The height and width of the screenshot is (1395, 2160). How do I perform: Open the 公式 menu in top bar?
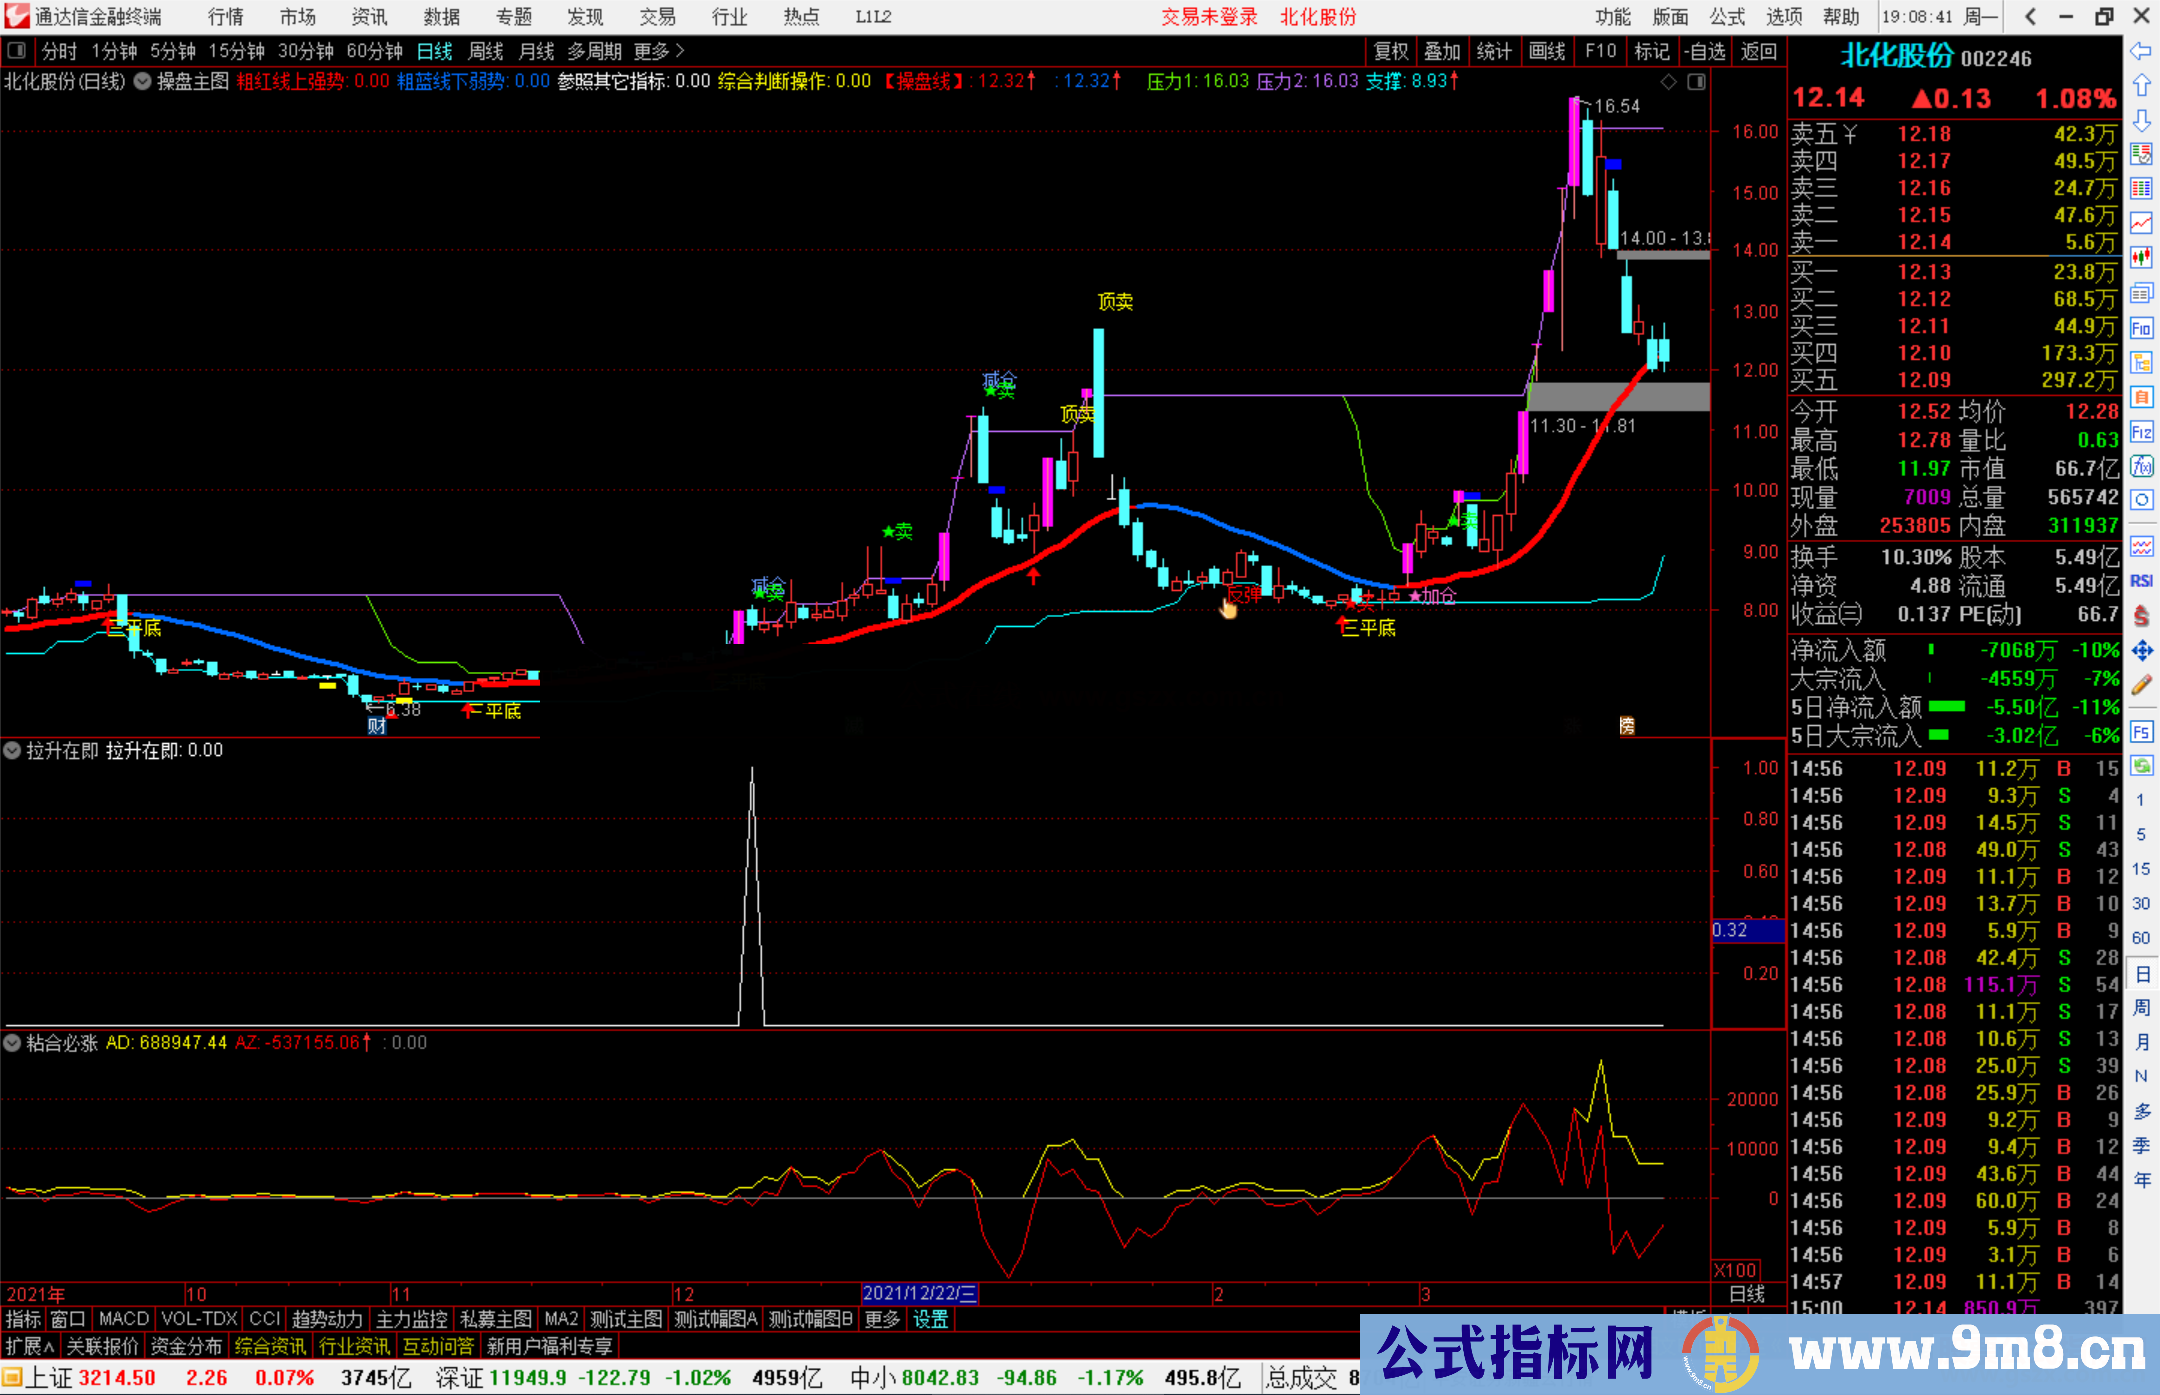1726,16
